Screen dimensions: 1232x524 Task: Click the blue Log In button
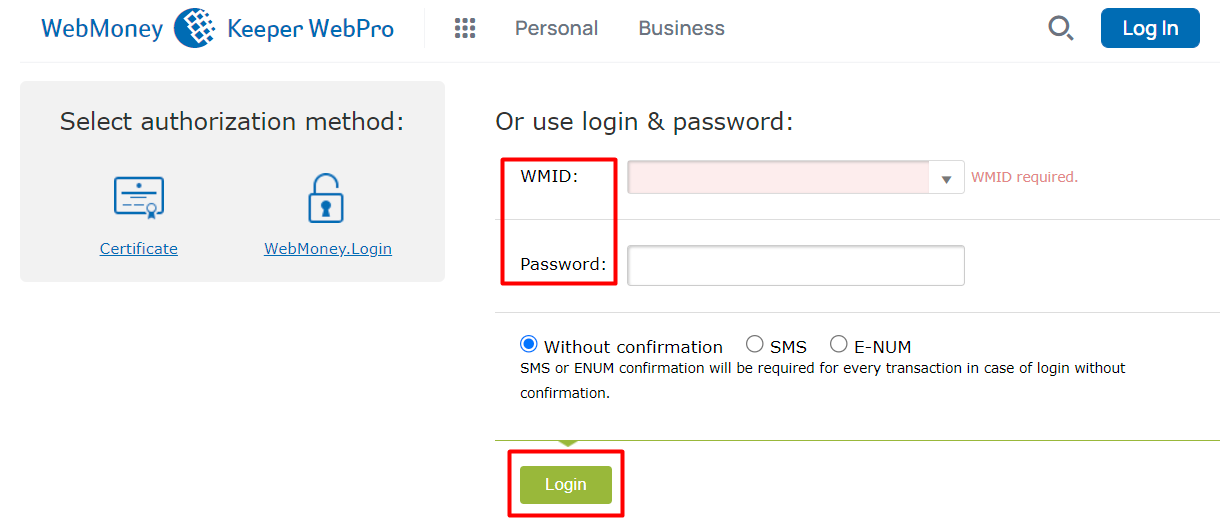pos(1150,28)
